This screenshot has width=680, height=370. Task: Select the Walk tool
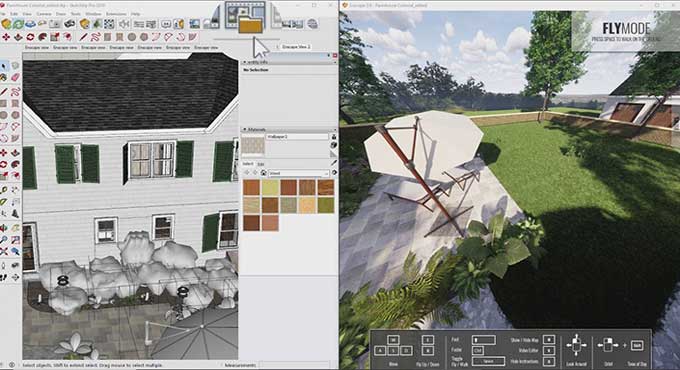click(x=4, y=278)
